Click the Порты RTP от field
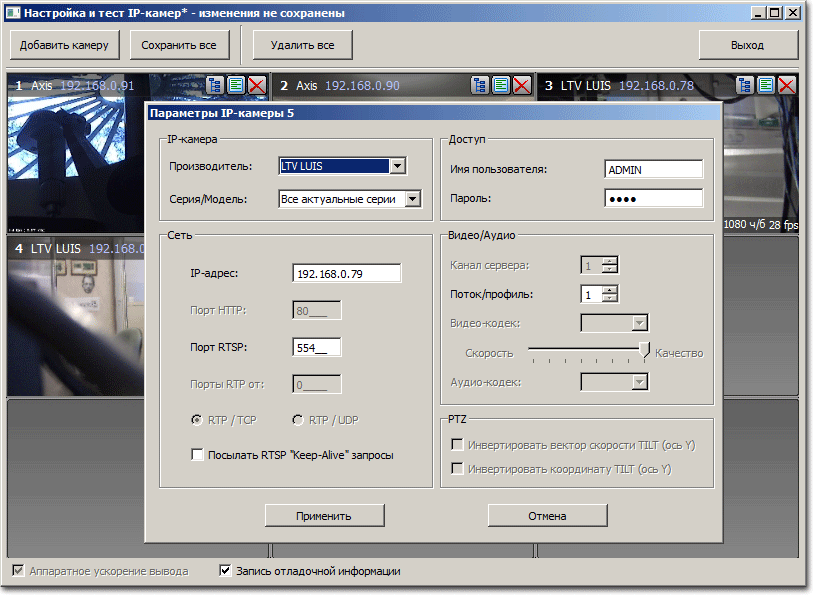Viewport: 816px width, 596px height. pos(317,385)
